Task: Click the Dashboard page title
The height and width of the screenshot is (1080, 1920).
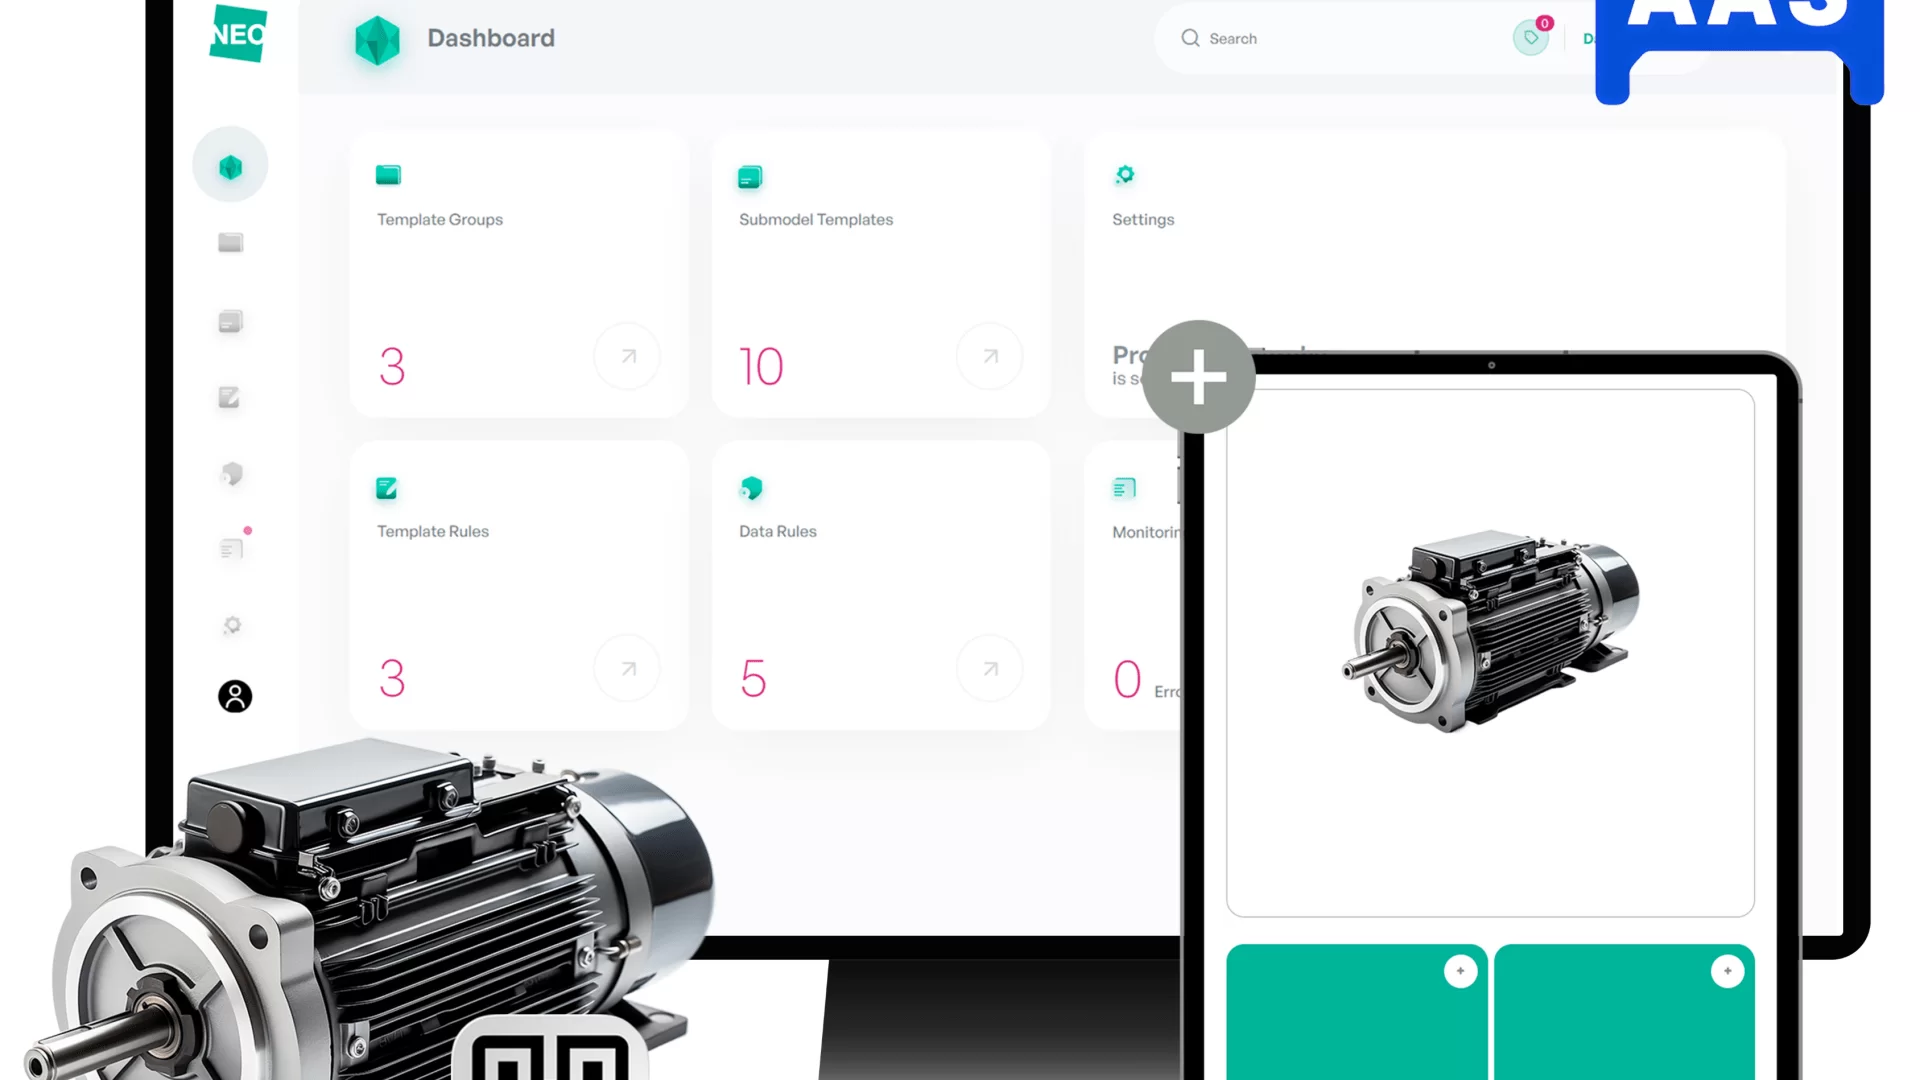Action: (x=491, y=38)
